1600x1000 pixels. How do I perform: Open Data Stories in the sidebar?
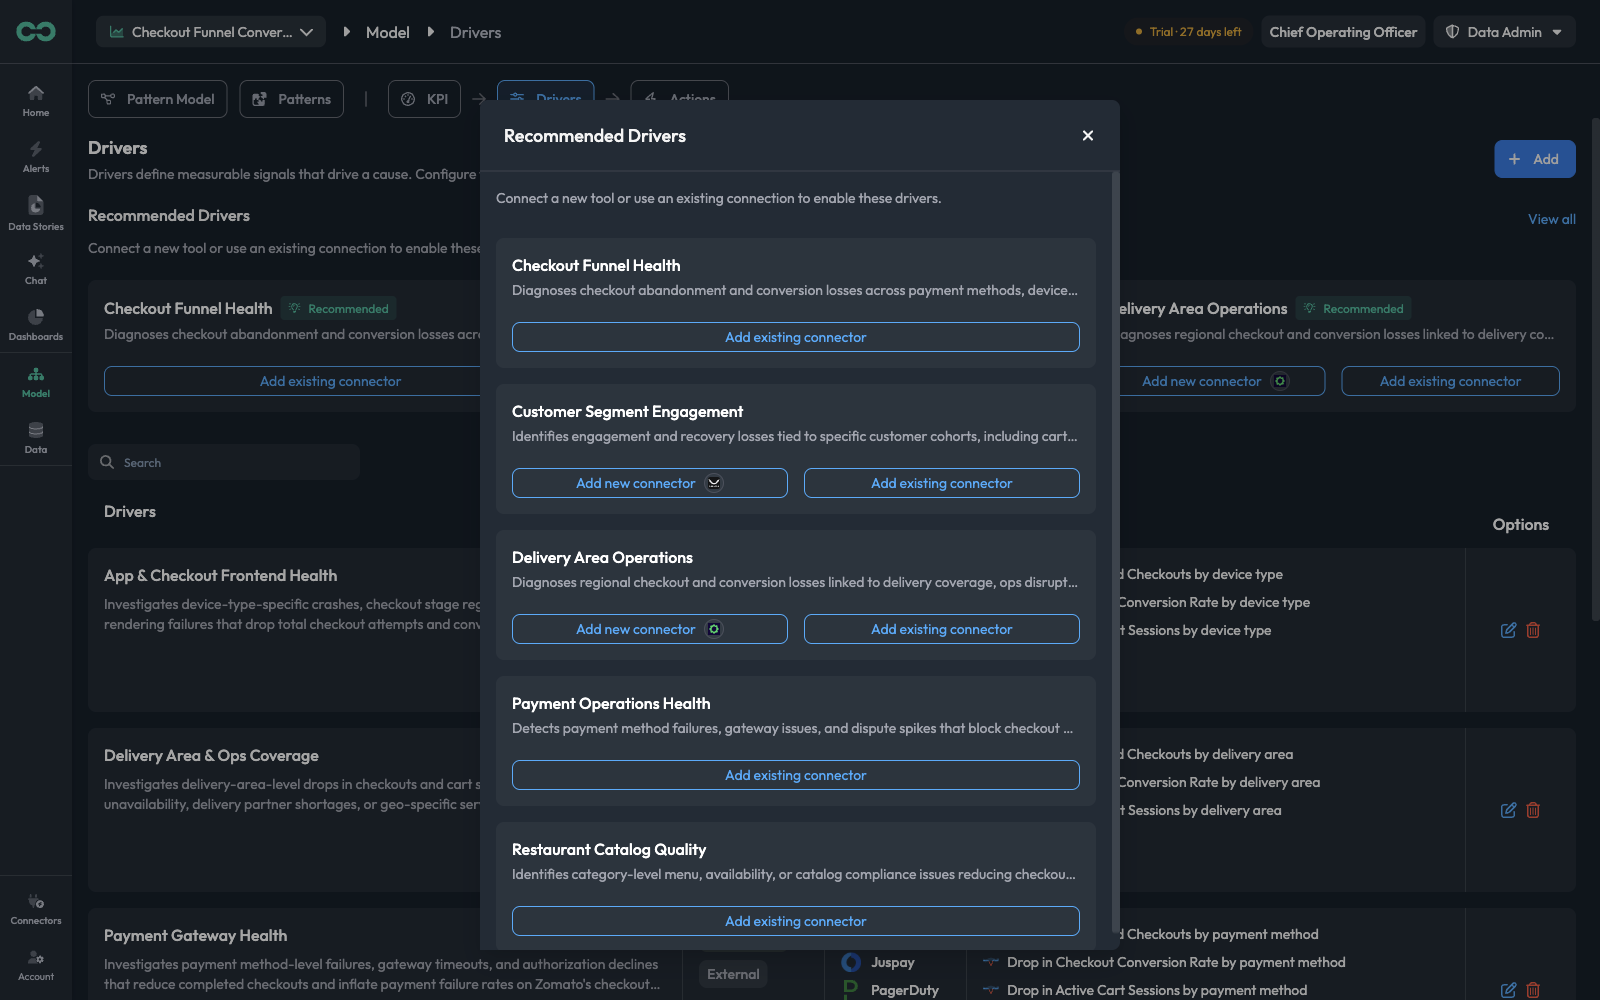(36, 214)
